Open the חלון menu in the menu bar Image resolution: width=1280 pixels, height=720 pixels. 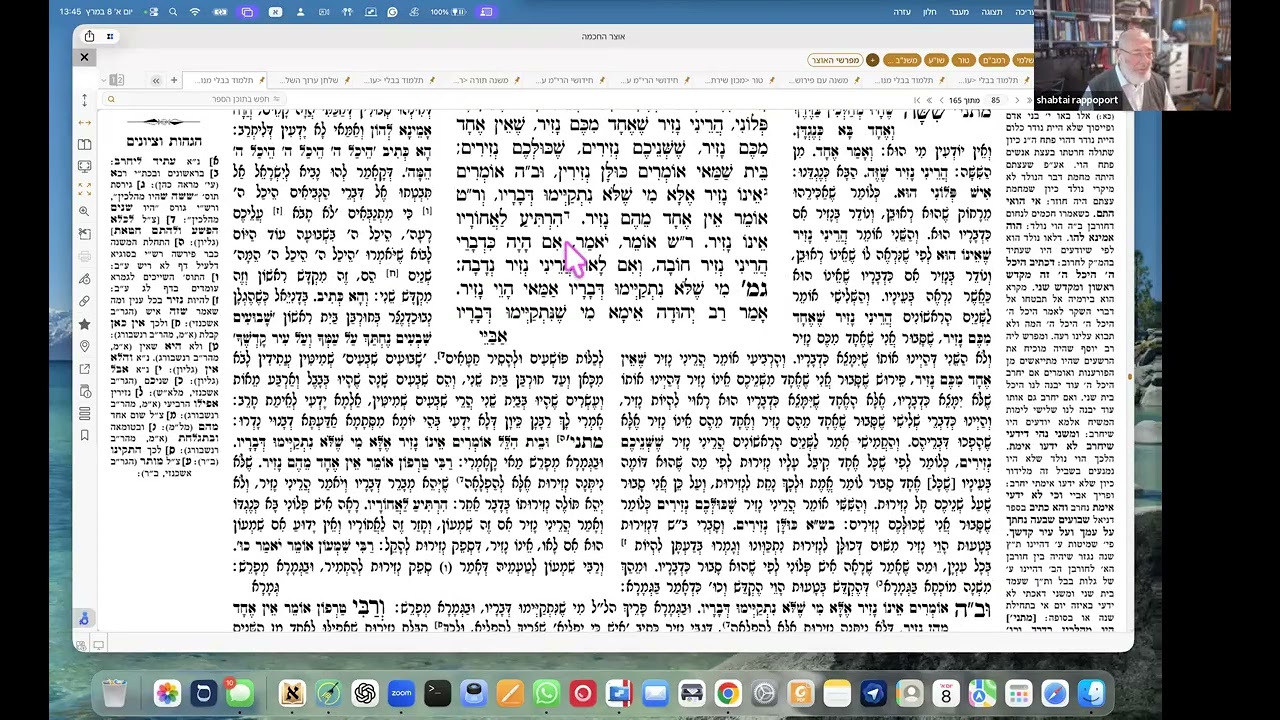click(930, 12)
